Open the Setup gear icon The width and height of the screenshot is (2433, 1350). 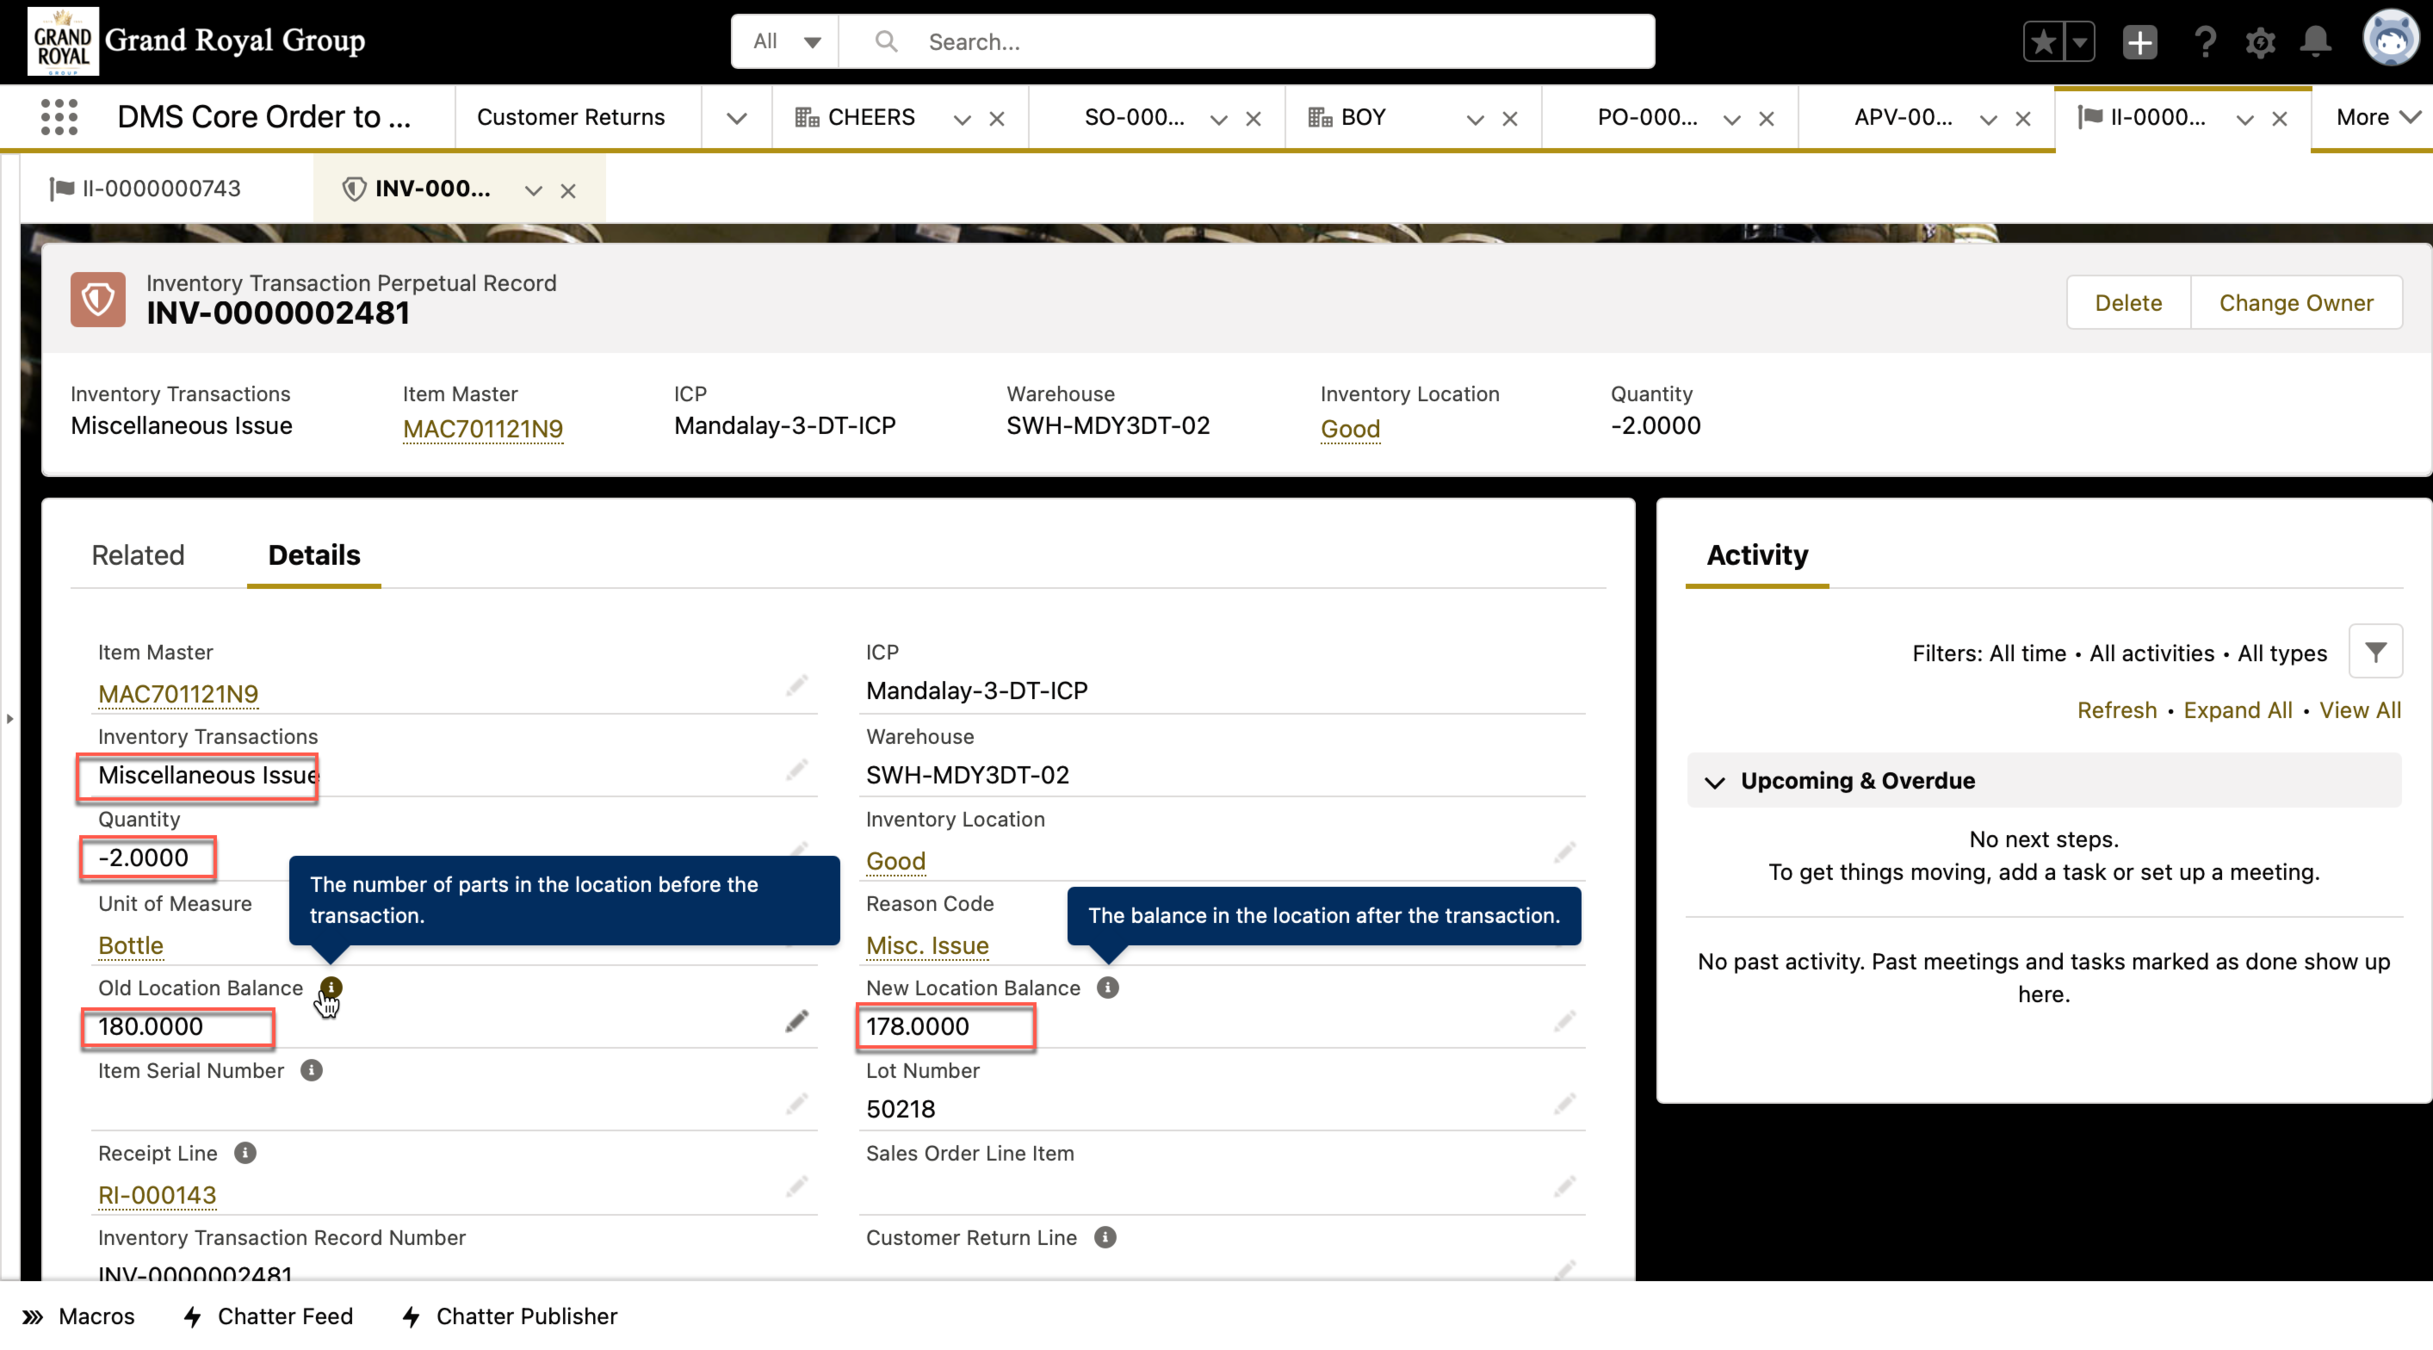click(2260, 42)
